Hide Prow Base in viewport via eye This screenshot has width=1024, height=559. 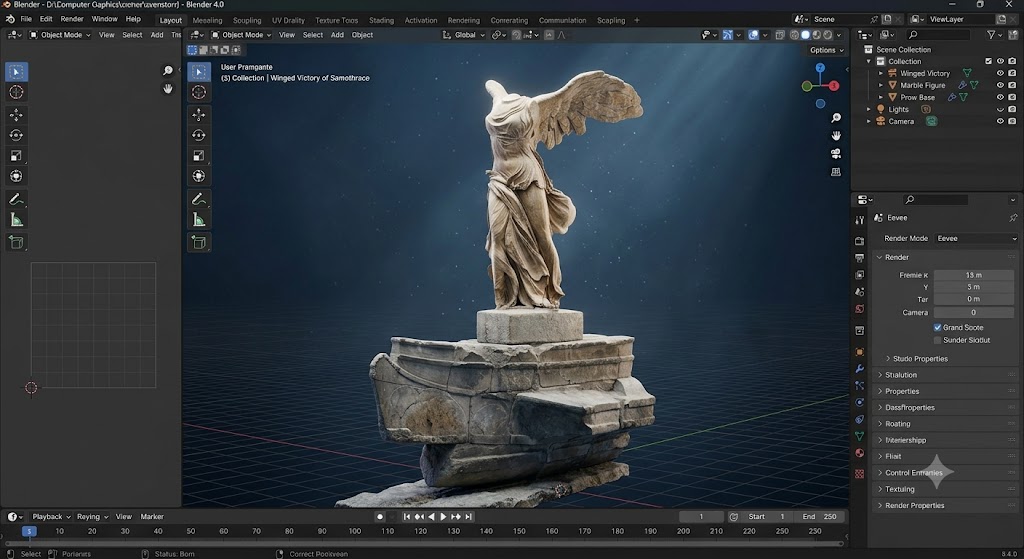tap(1000, 97)
